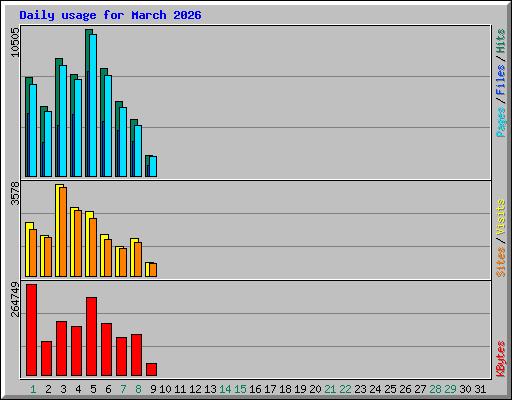Click the red KBytes legend label
This screenshot has height=400, width=512.
(x=501, y=359)
